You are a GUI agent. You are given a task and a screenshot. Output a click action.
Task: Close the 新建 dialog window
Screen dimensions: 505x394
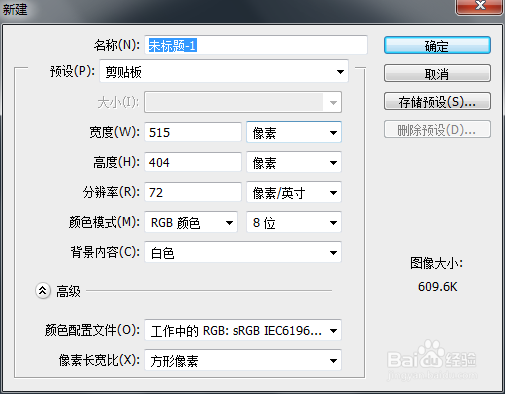click(480, 6)
